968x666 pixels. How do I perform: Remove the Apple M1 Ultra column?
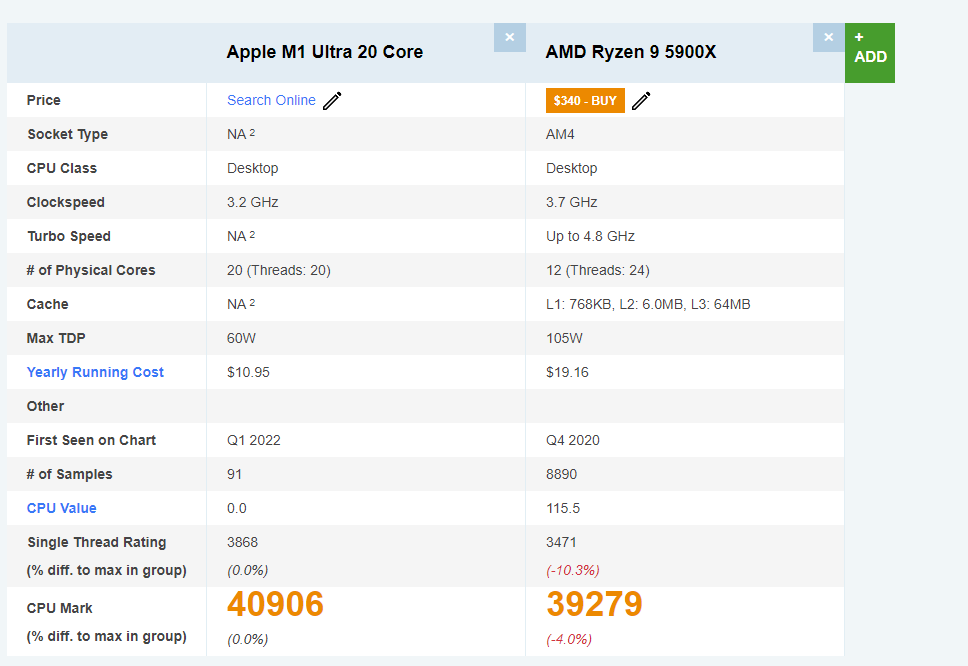(x=509, y=38)
